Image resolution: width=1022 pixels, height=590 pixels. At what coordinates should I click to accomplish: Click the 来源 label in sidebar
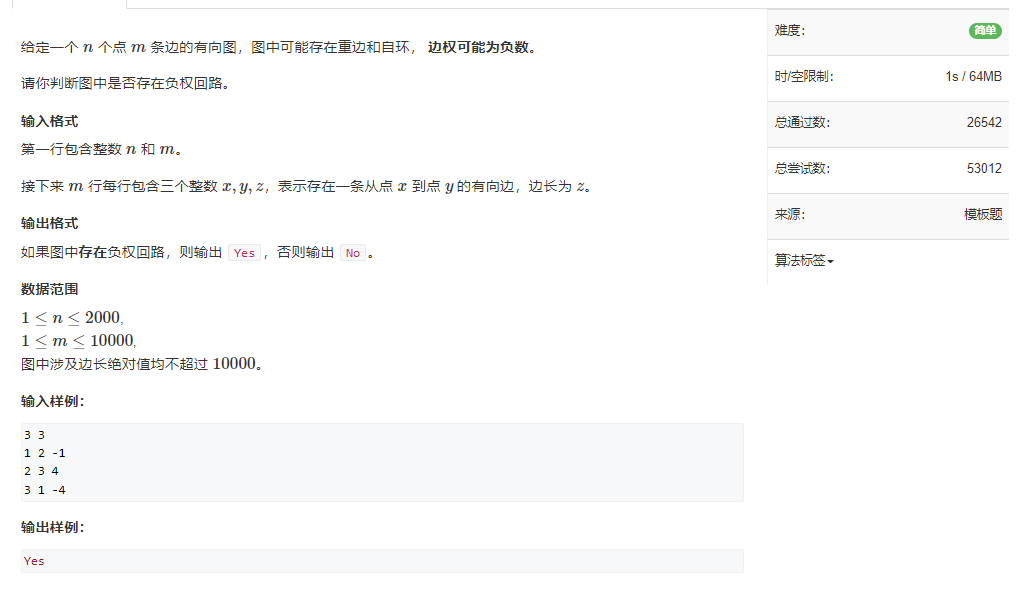(789, 214)
